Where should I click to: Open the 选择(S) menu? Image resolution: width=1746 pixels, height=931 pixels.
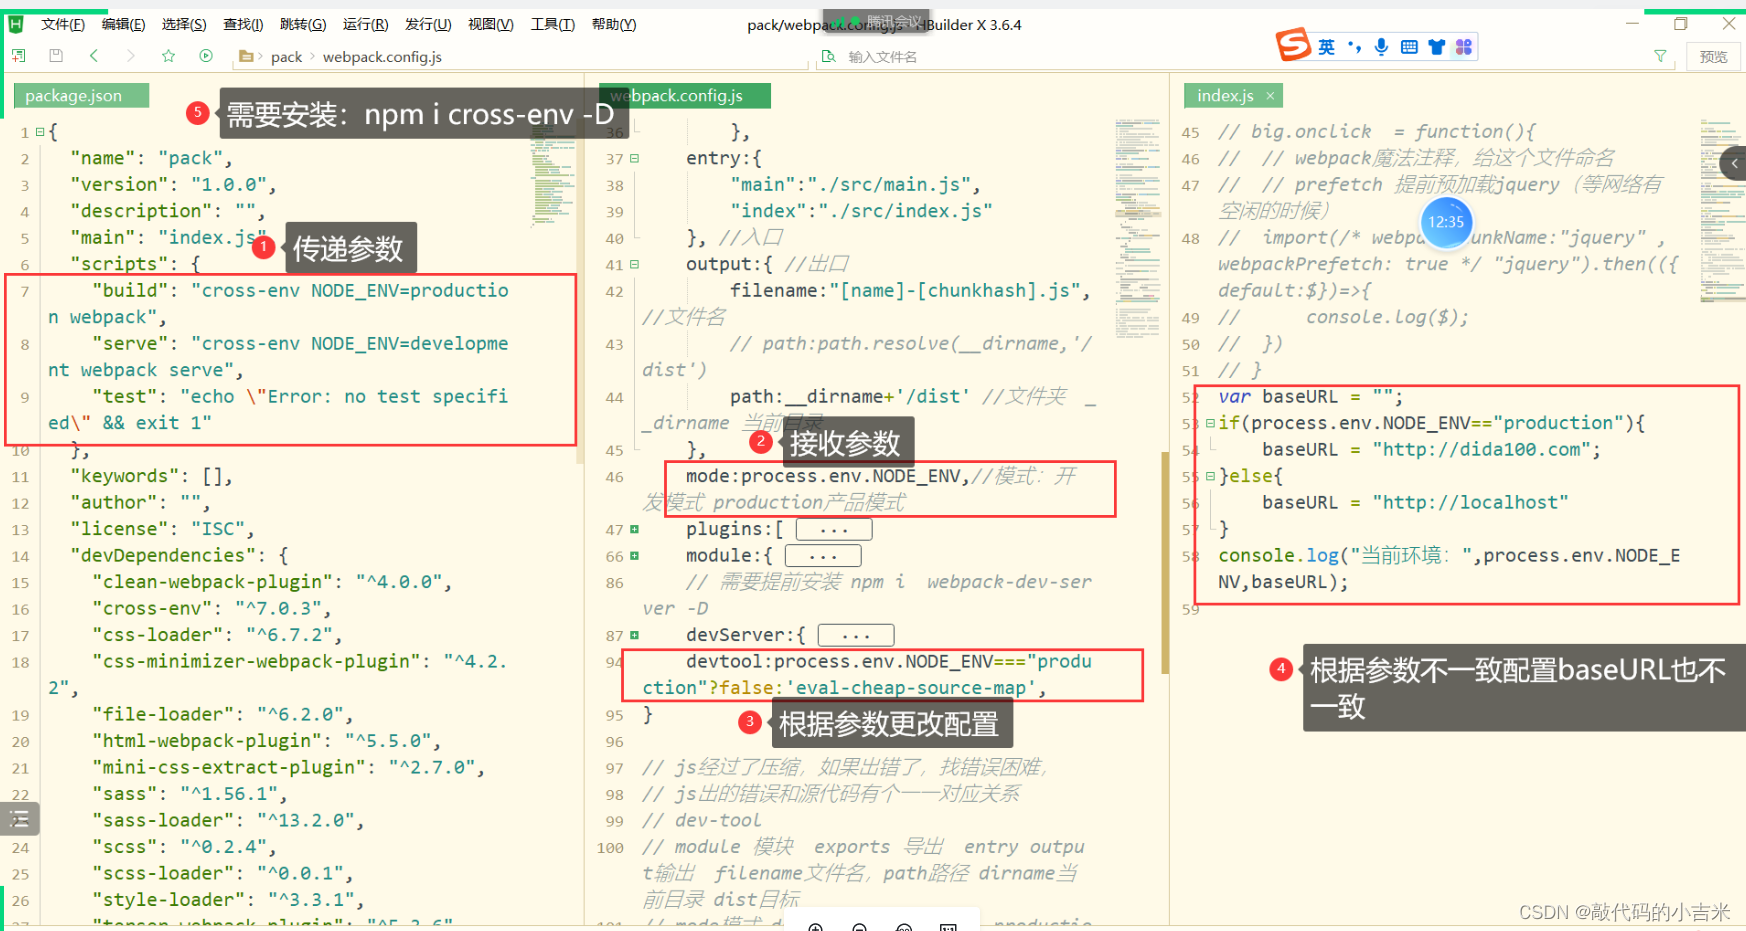[x=184, y=24]
